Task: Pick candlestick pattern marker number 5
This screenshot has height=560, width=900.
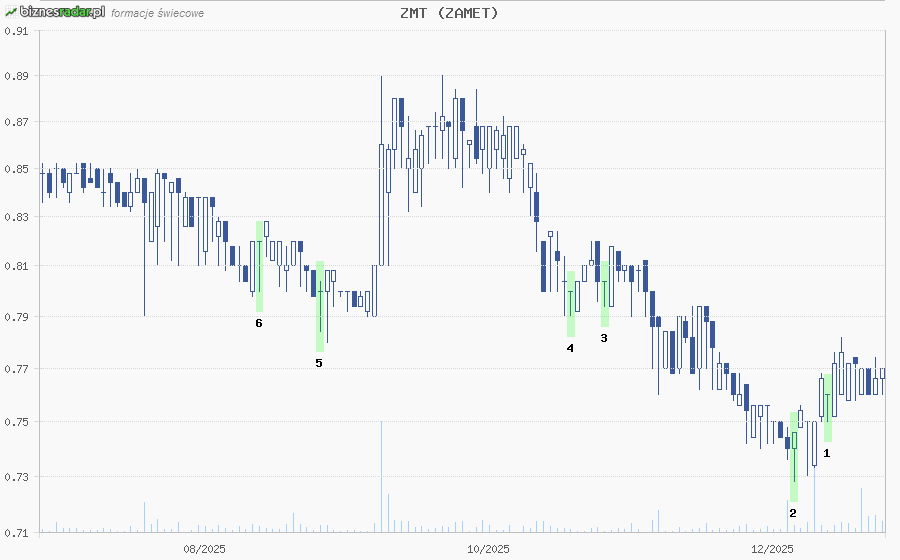Action: pos(319,363)
